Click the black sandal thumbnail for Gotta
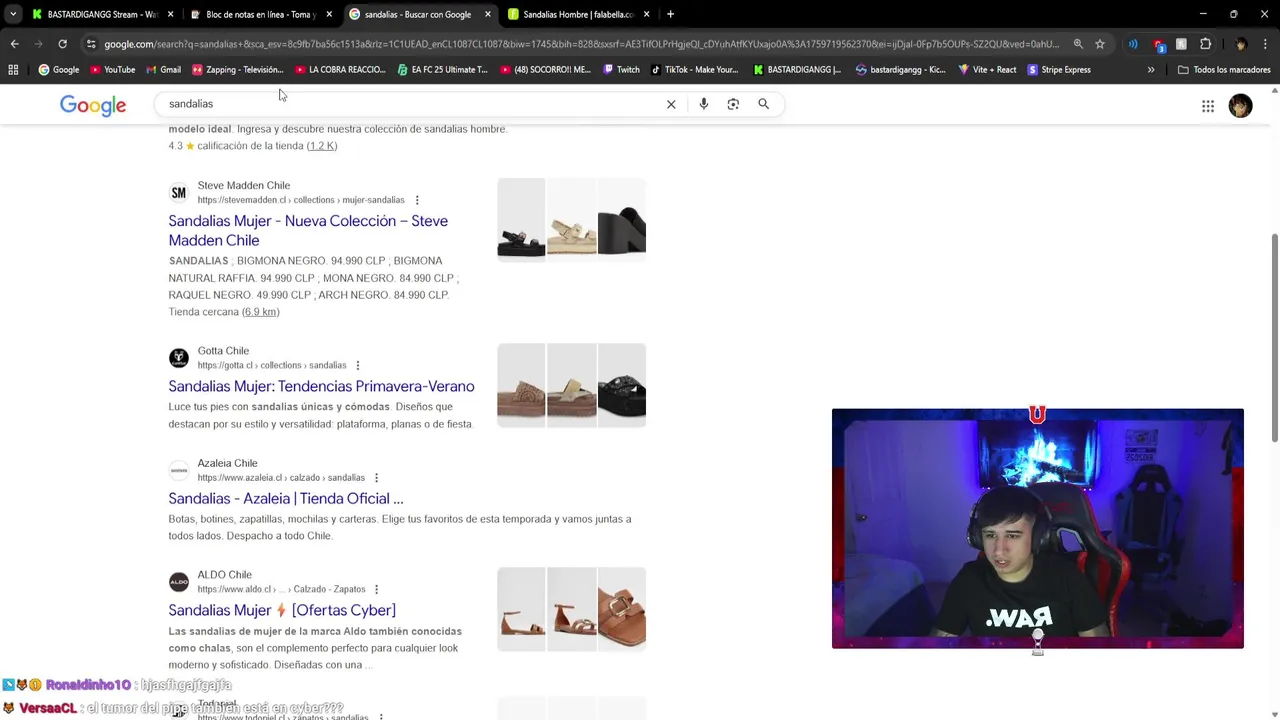The width and height of the screenshot is (1280, 720). point(622,385)
